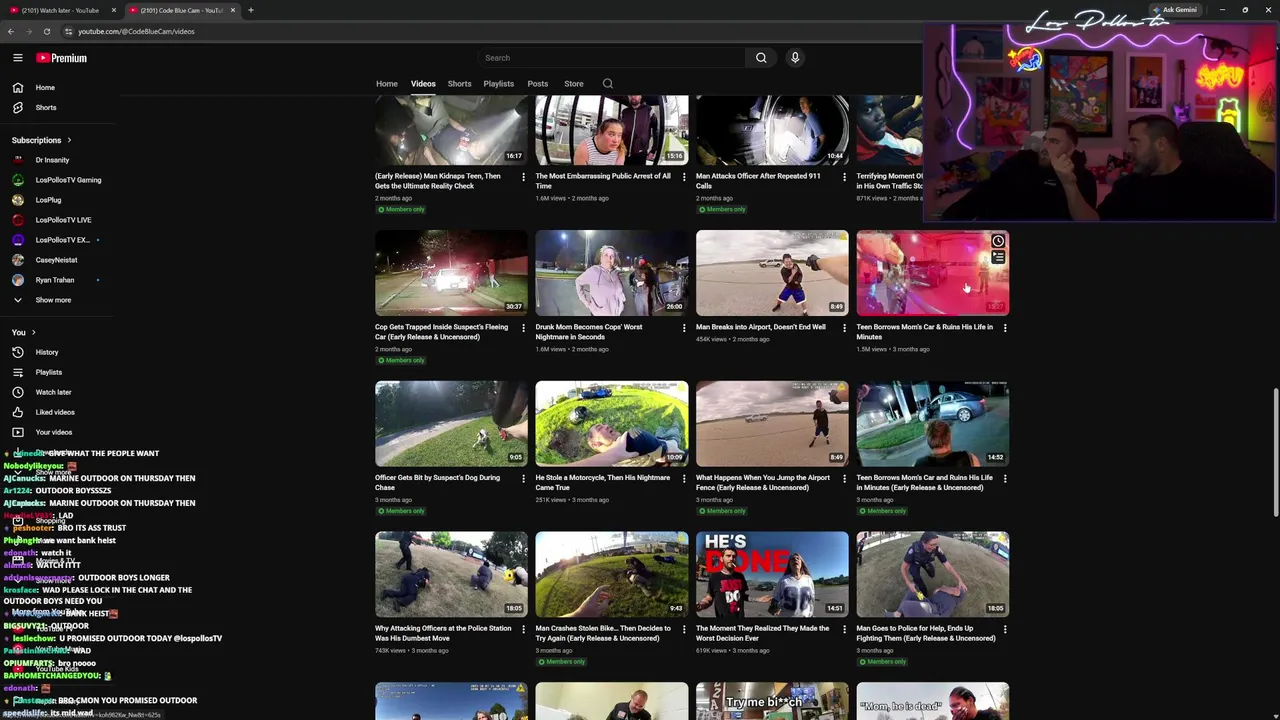Open options for He Stole a Motorcycle video

[684, 478]
